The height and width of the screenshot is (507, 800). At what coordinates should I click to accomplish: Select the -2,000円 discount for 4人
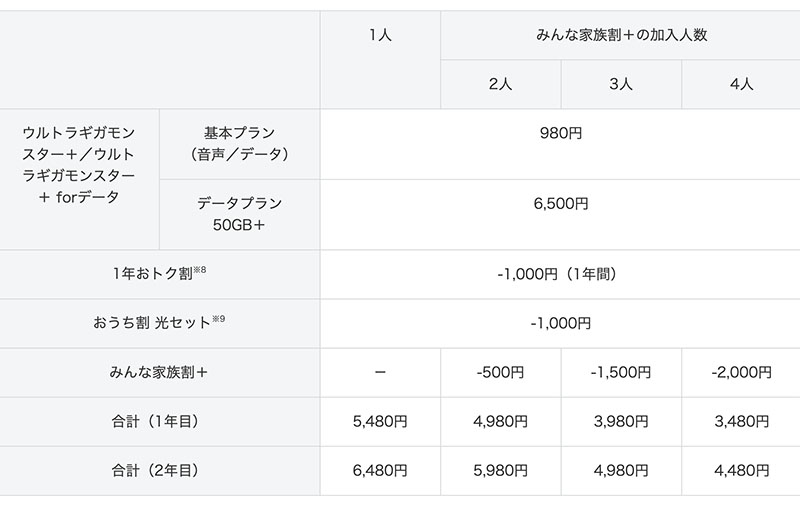[741, 372]
